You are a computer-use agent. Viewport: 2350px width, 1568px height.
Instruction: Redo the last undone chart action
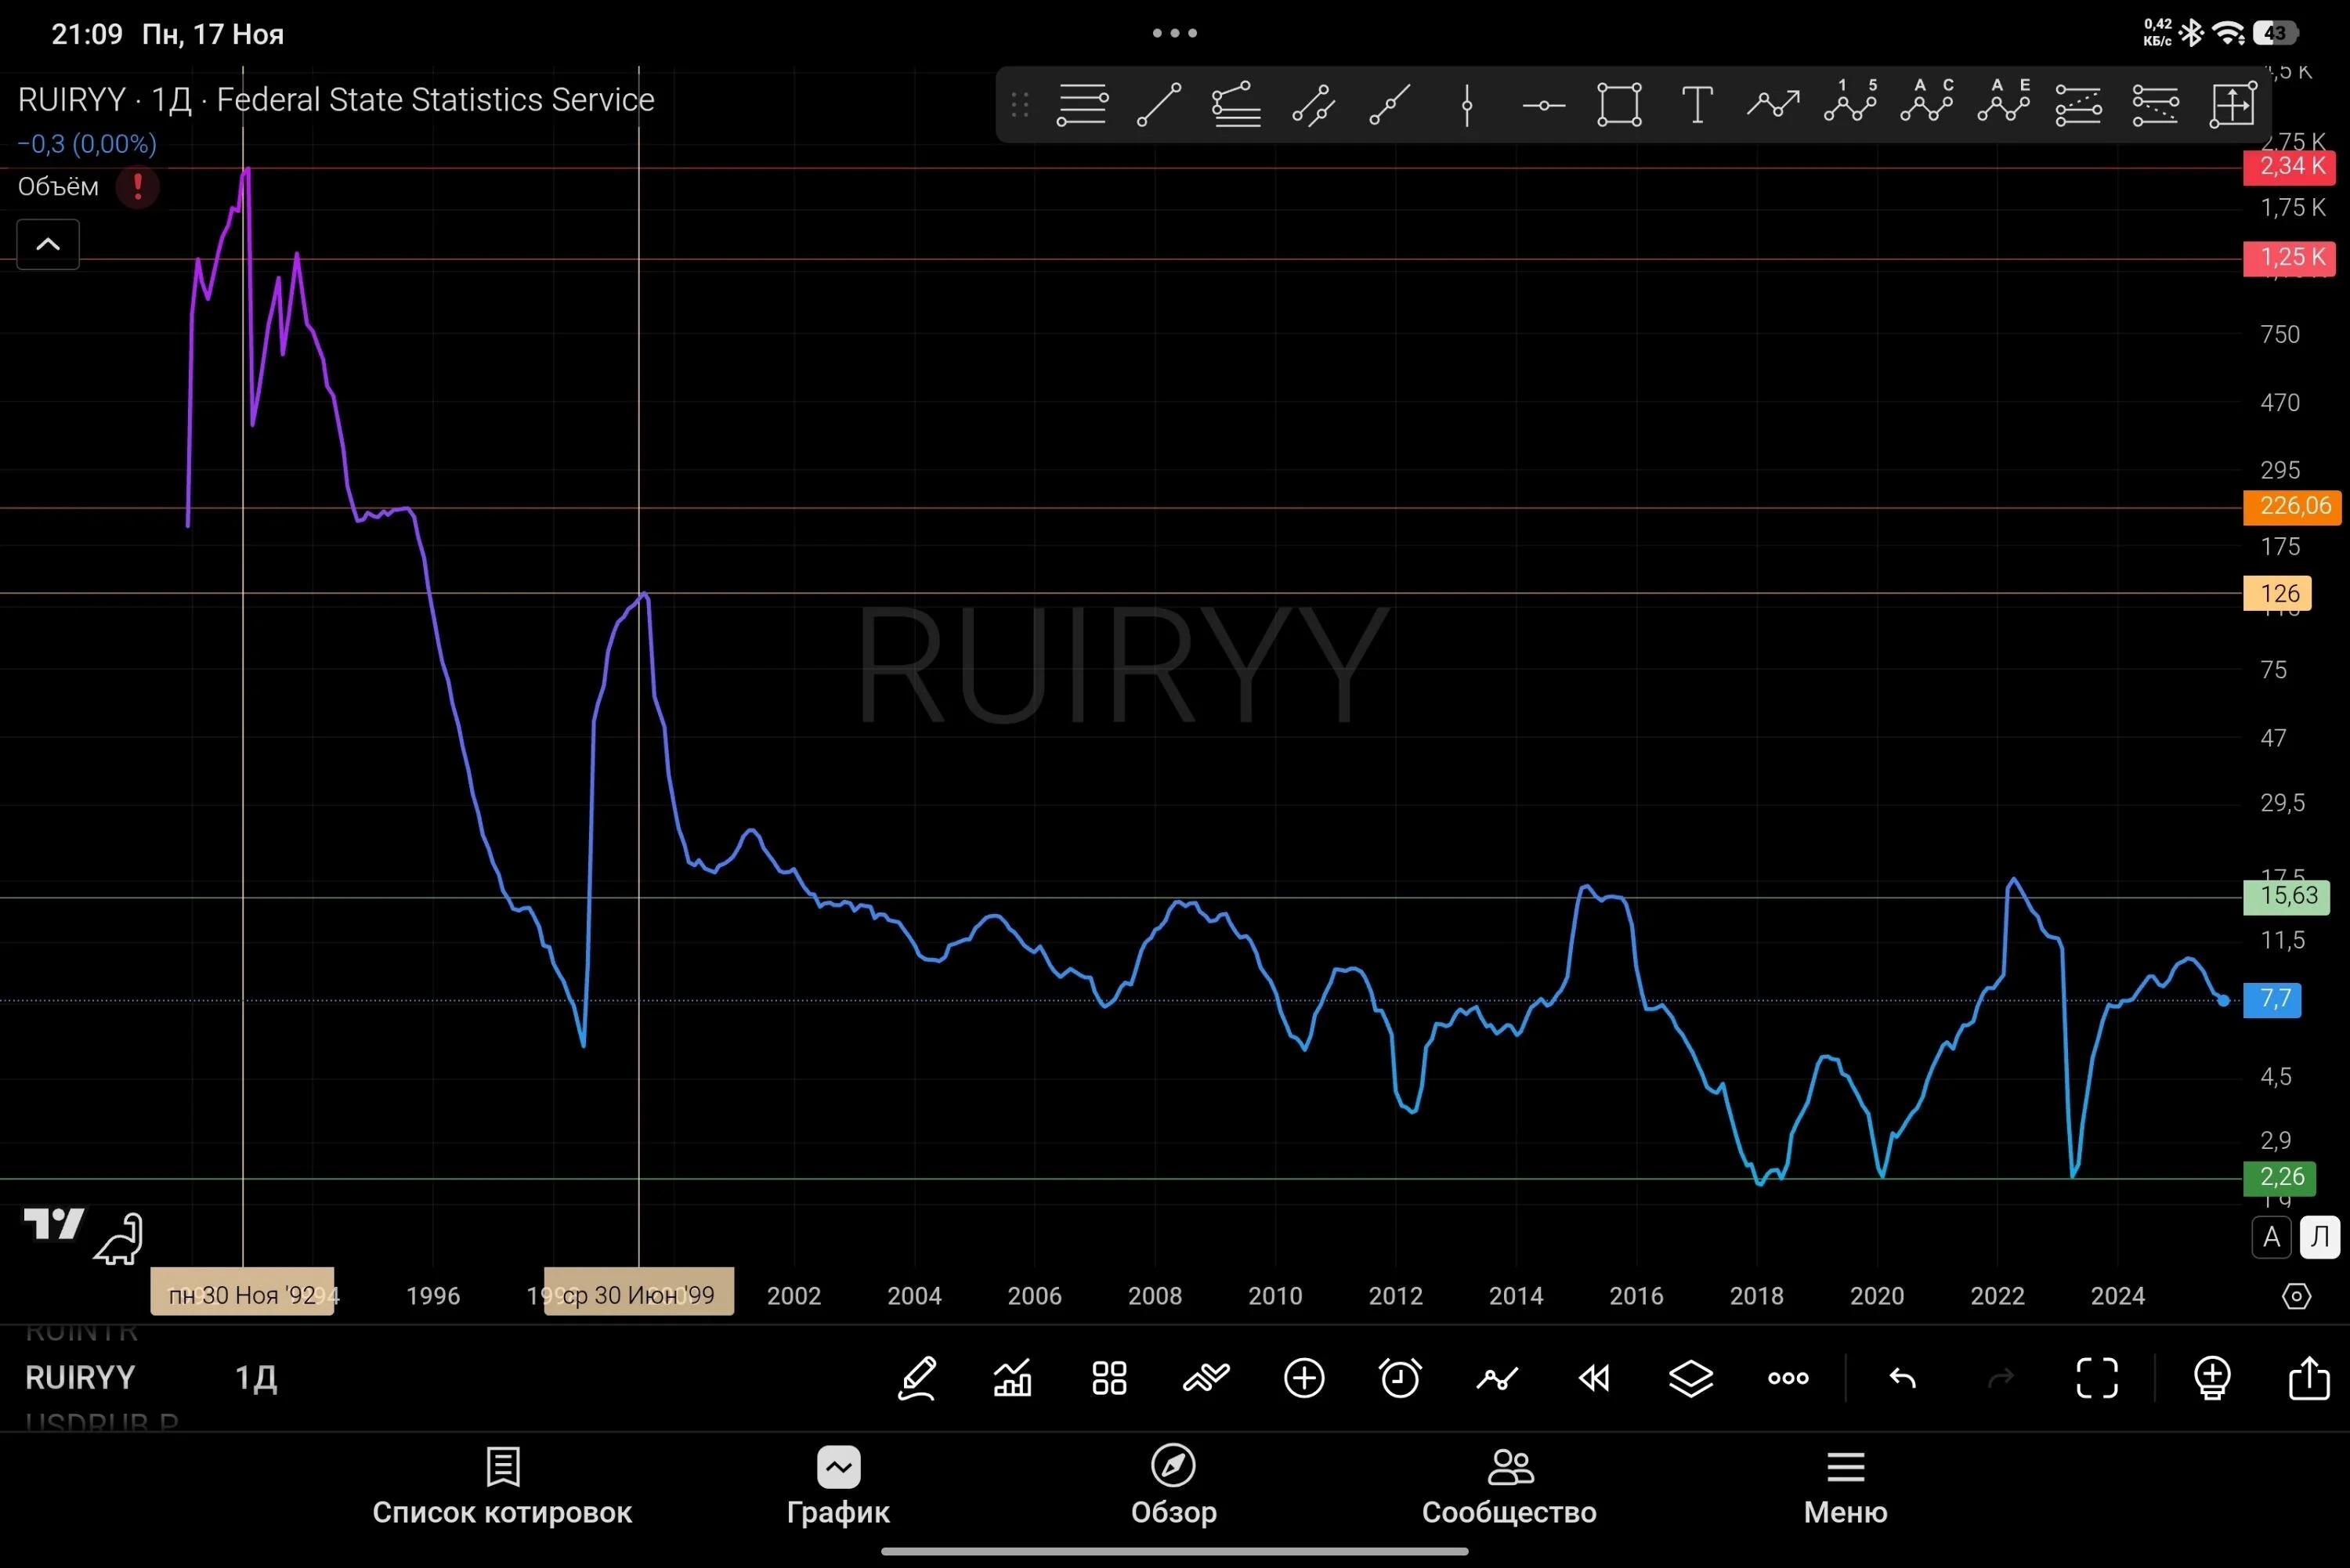pyautogui.click(x=2000, y=1378)
